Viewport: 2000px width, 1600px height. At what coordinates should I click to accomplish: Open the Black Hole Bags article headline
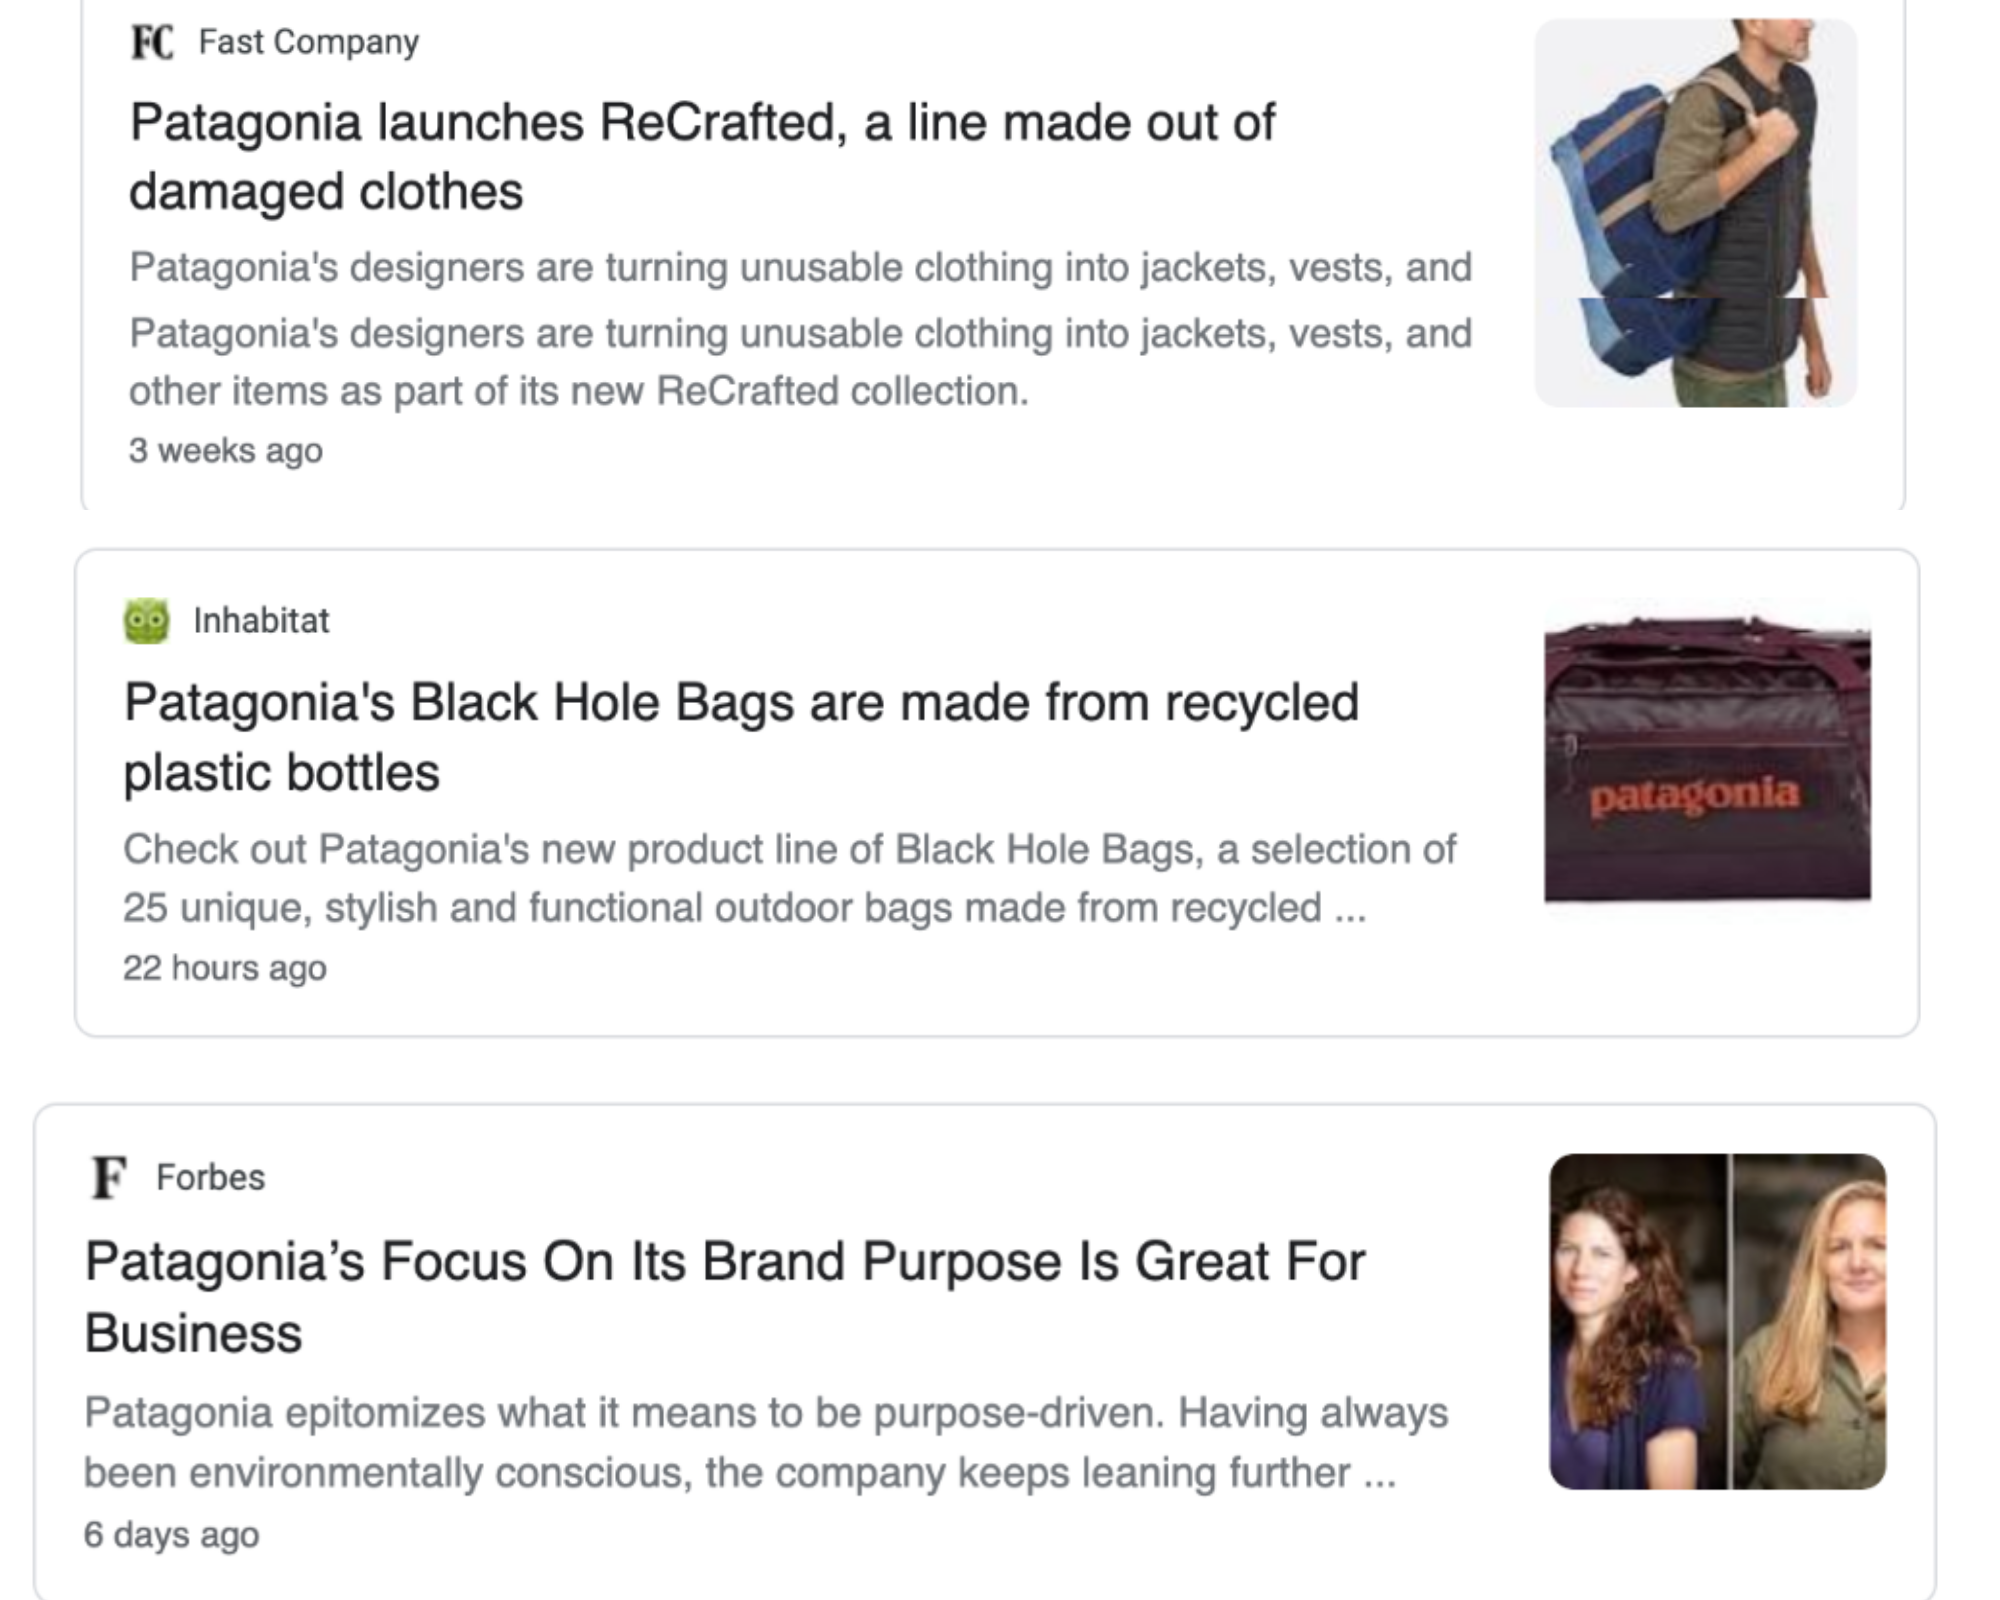click(740, 735)
